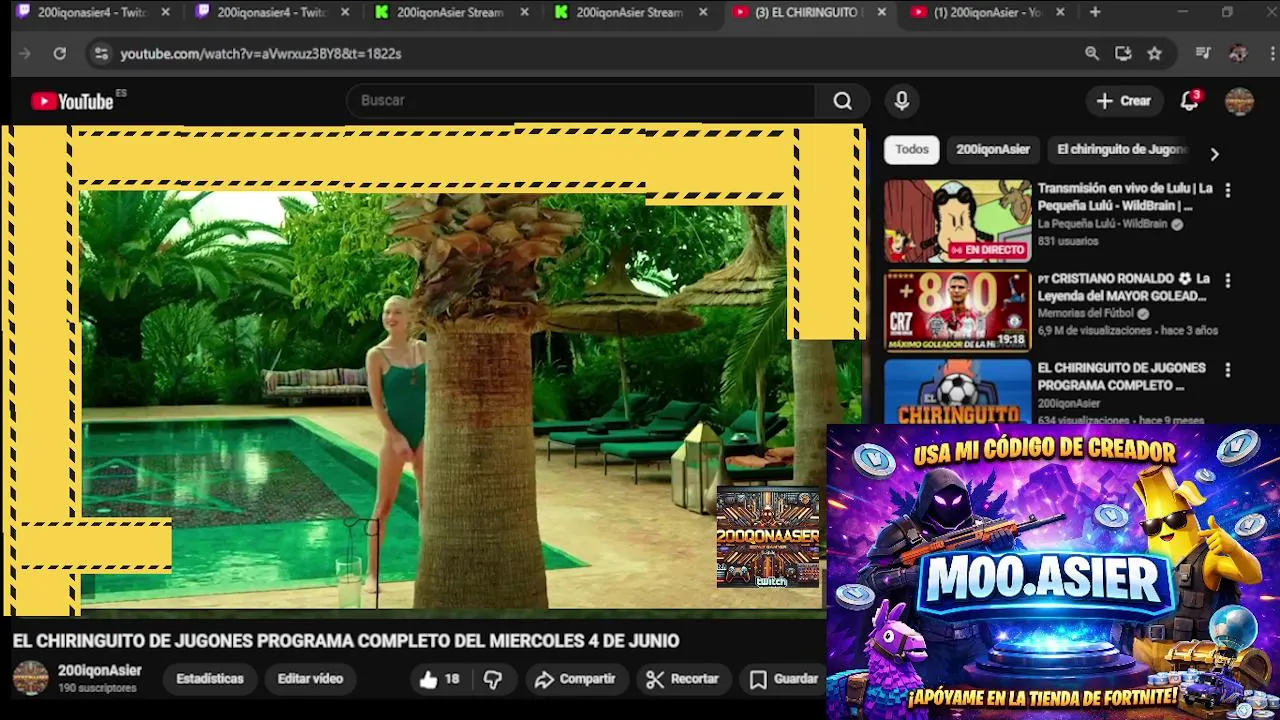Open 'EL CHIRINGUITO DE JUGONES PROGRAMA COMPLETO' suggestion title

pos(1122,377)
